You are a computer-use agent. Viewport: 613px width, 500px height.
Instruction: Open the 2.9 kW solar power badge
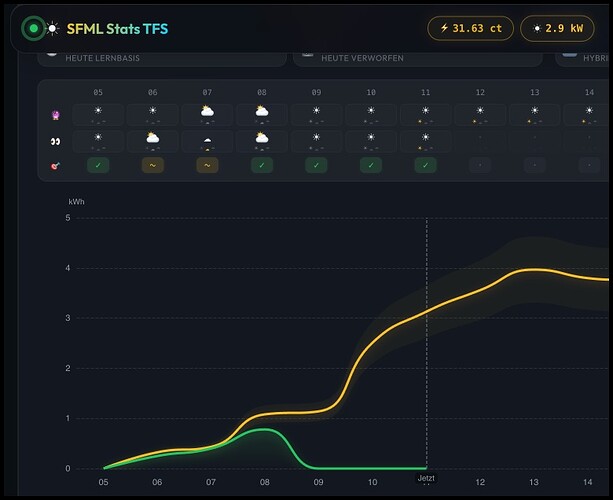point(557,28)
